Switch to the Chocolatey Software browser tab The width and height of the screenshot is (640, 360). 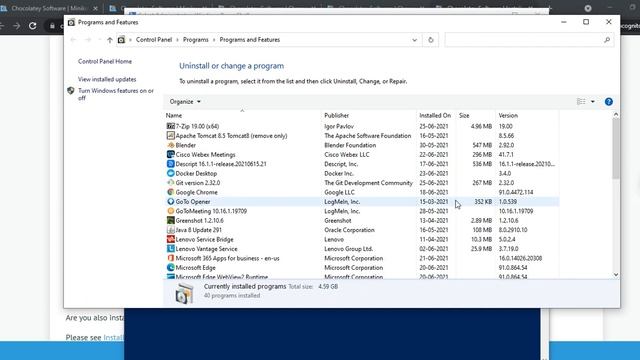[48, 8]
